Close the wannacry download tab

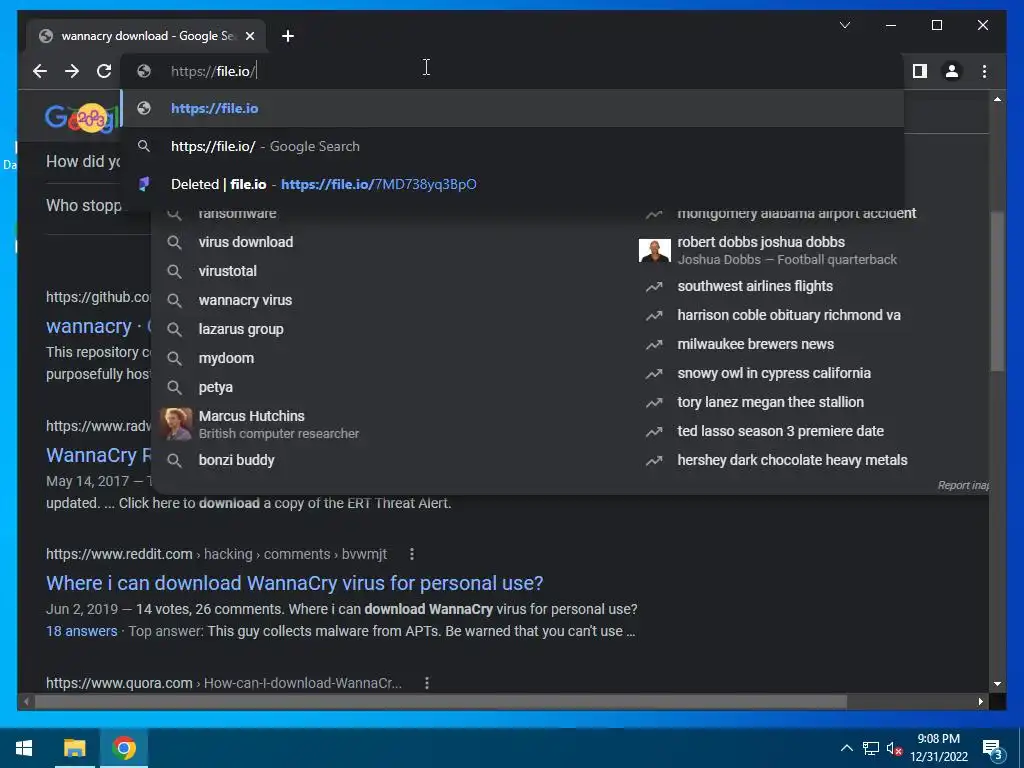click(249, 36)
